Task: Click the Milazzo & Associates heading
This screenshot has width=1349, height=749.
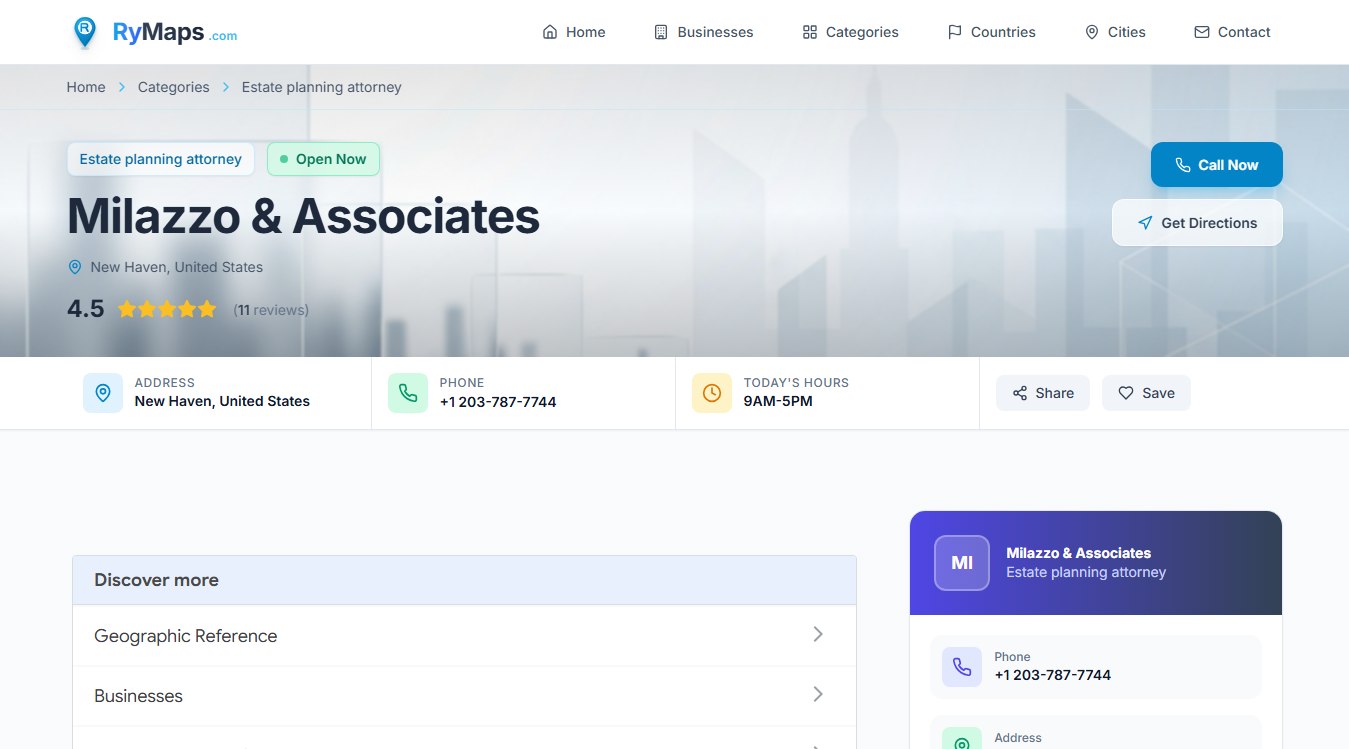Action: (x=303, y=216)
